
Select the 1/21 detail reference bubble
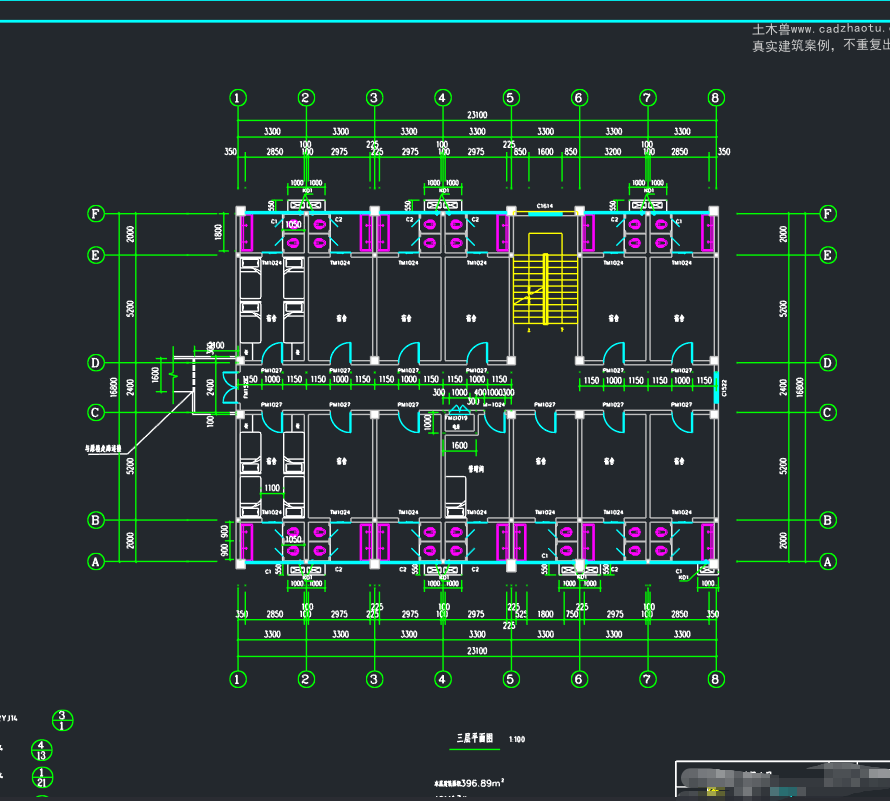click(x=42, y=777)
